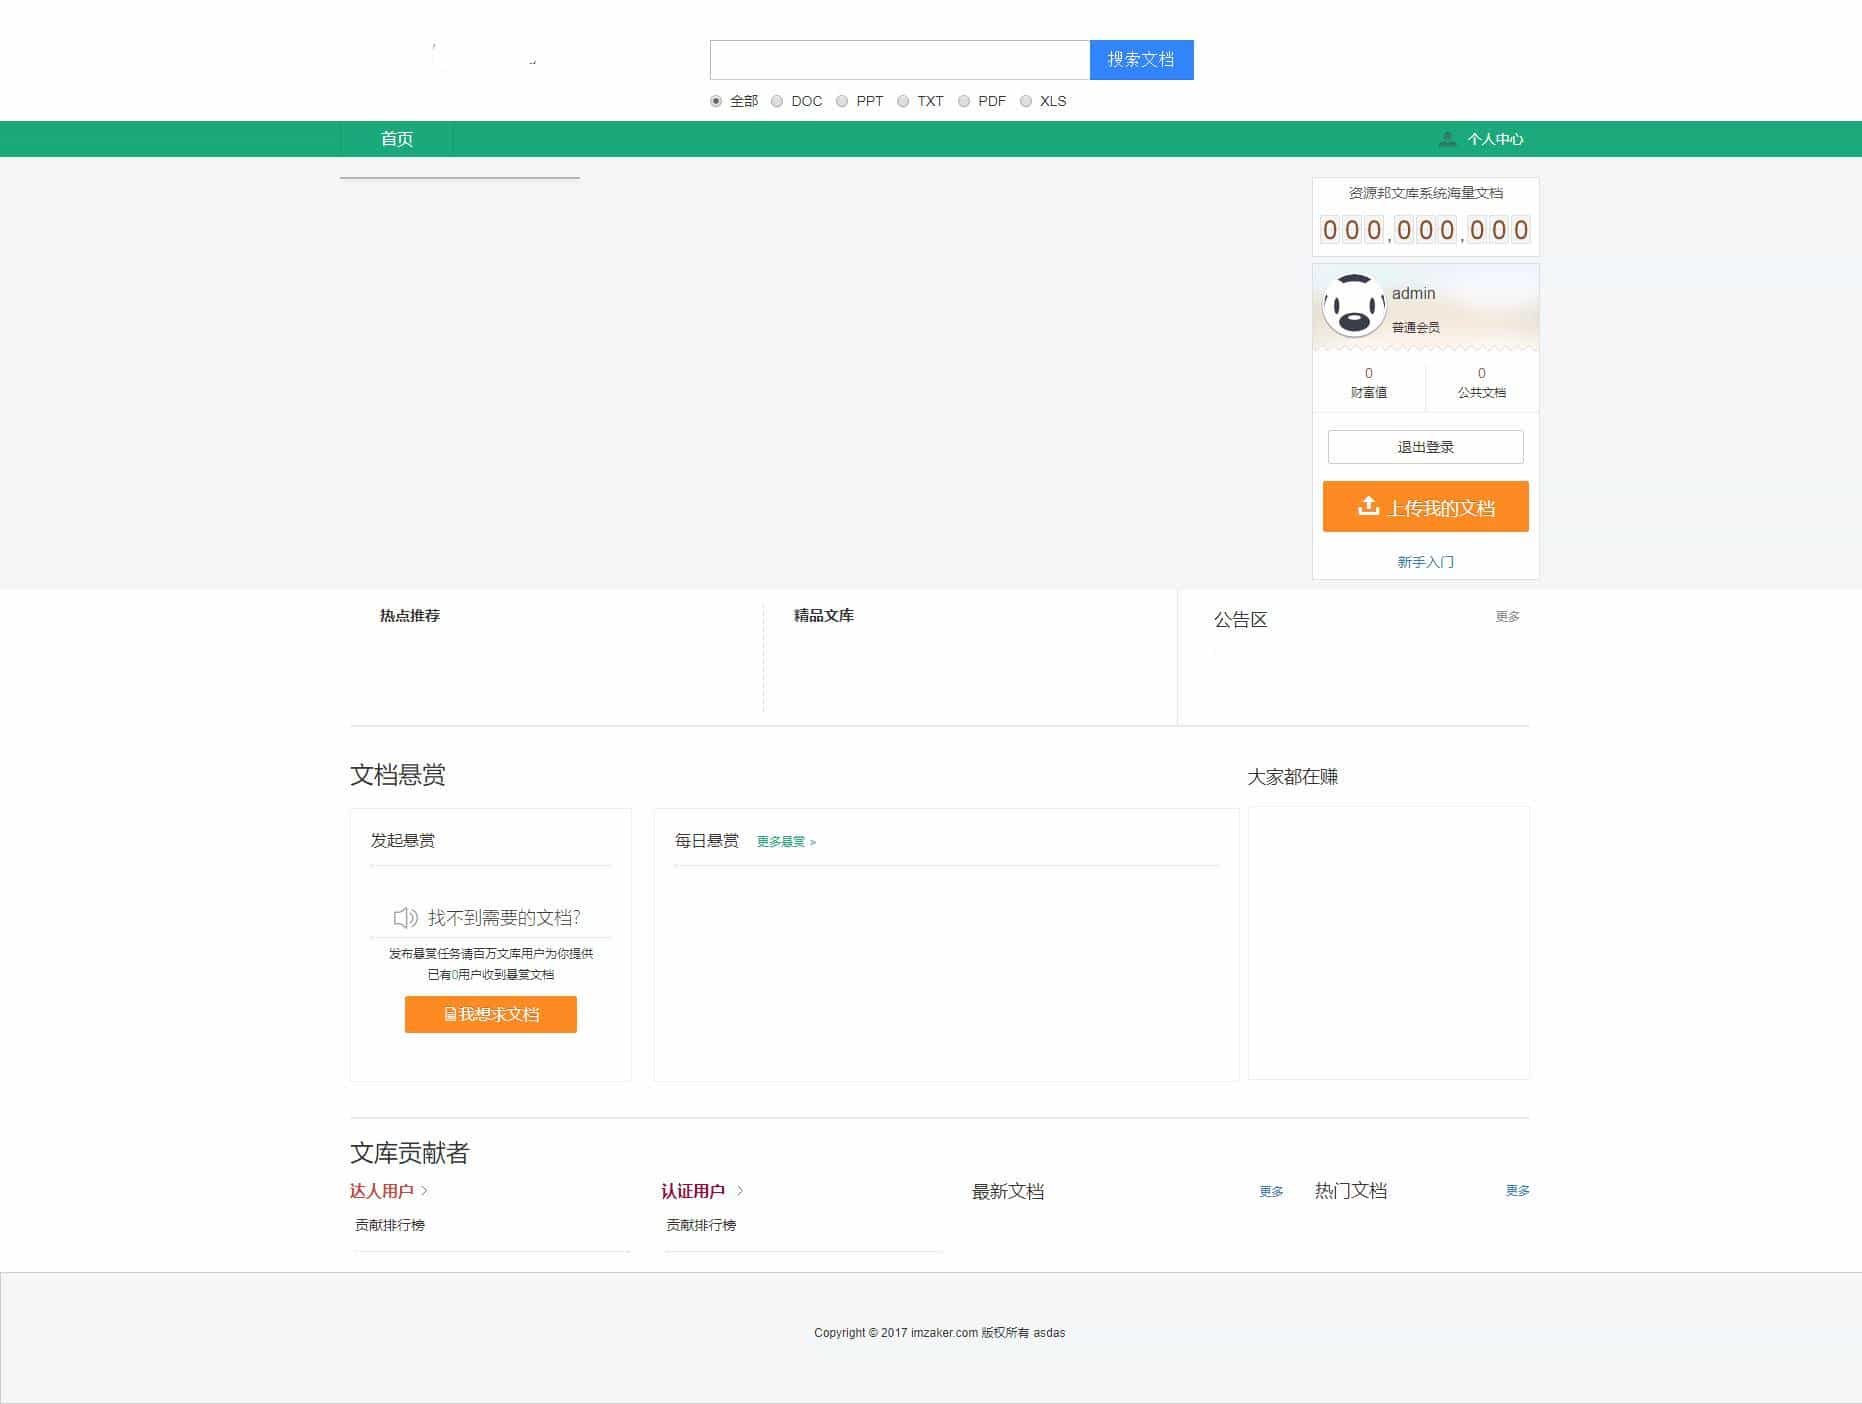Expand 认证用户 with its chevron arrow
1862x1404 pixels.
coord(740,1190)
